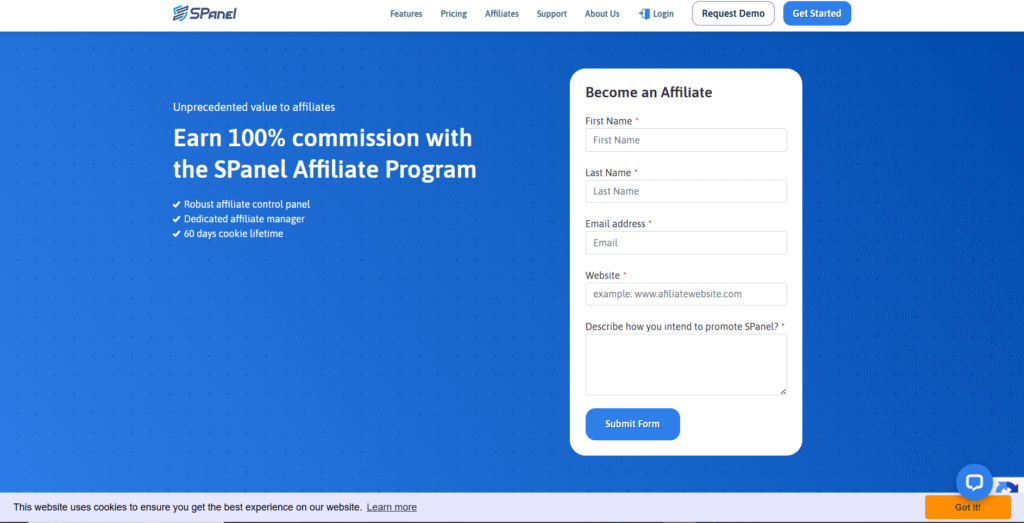
Task: Open the Features menu item
Action: 406,14
